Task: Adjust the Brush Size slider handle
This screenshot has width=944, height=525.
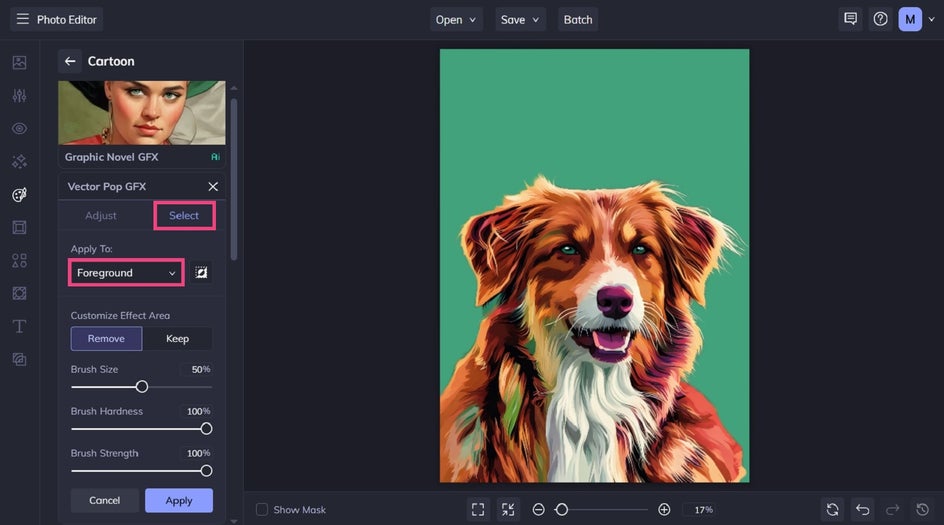Action: tap(141, 387)
